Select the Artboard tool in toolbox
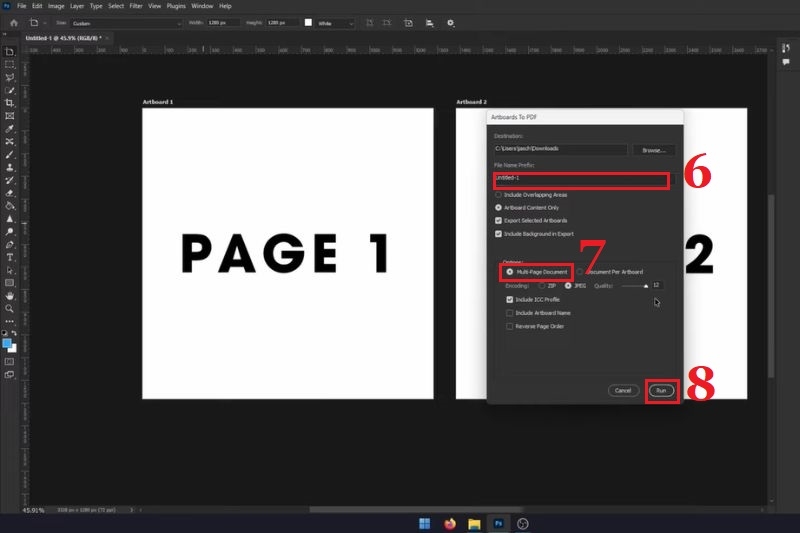 9,52
